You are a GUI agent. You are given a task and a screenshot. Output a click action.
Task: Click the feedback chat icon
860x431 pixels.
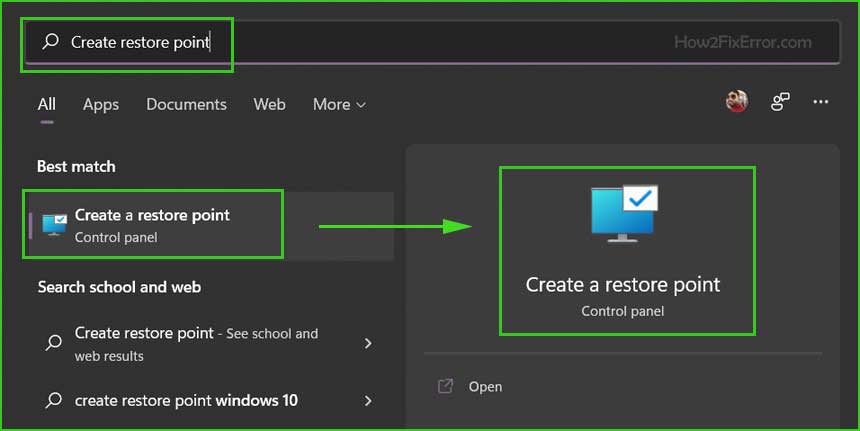tap(780, 102)
